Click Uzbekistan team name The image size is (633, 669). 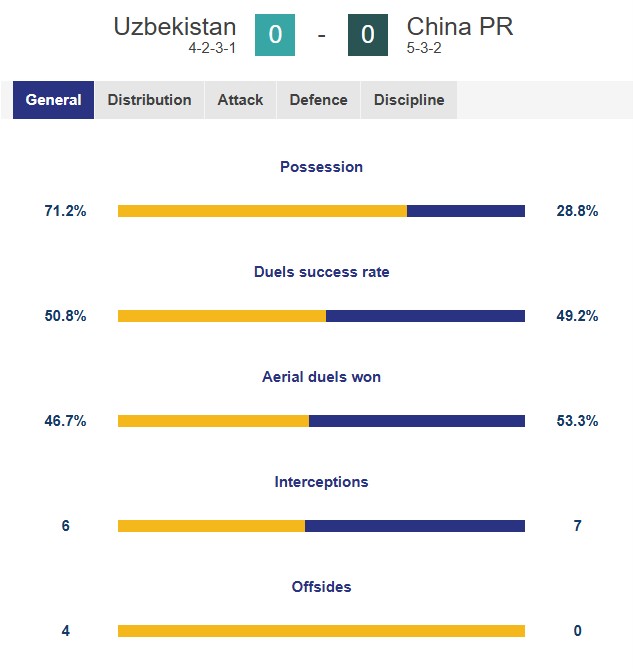pyautogui.click(x=175, y=26)
